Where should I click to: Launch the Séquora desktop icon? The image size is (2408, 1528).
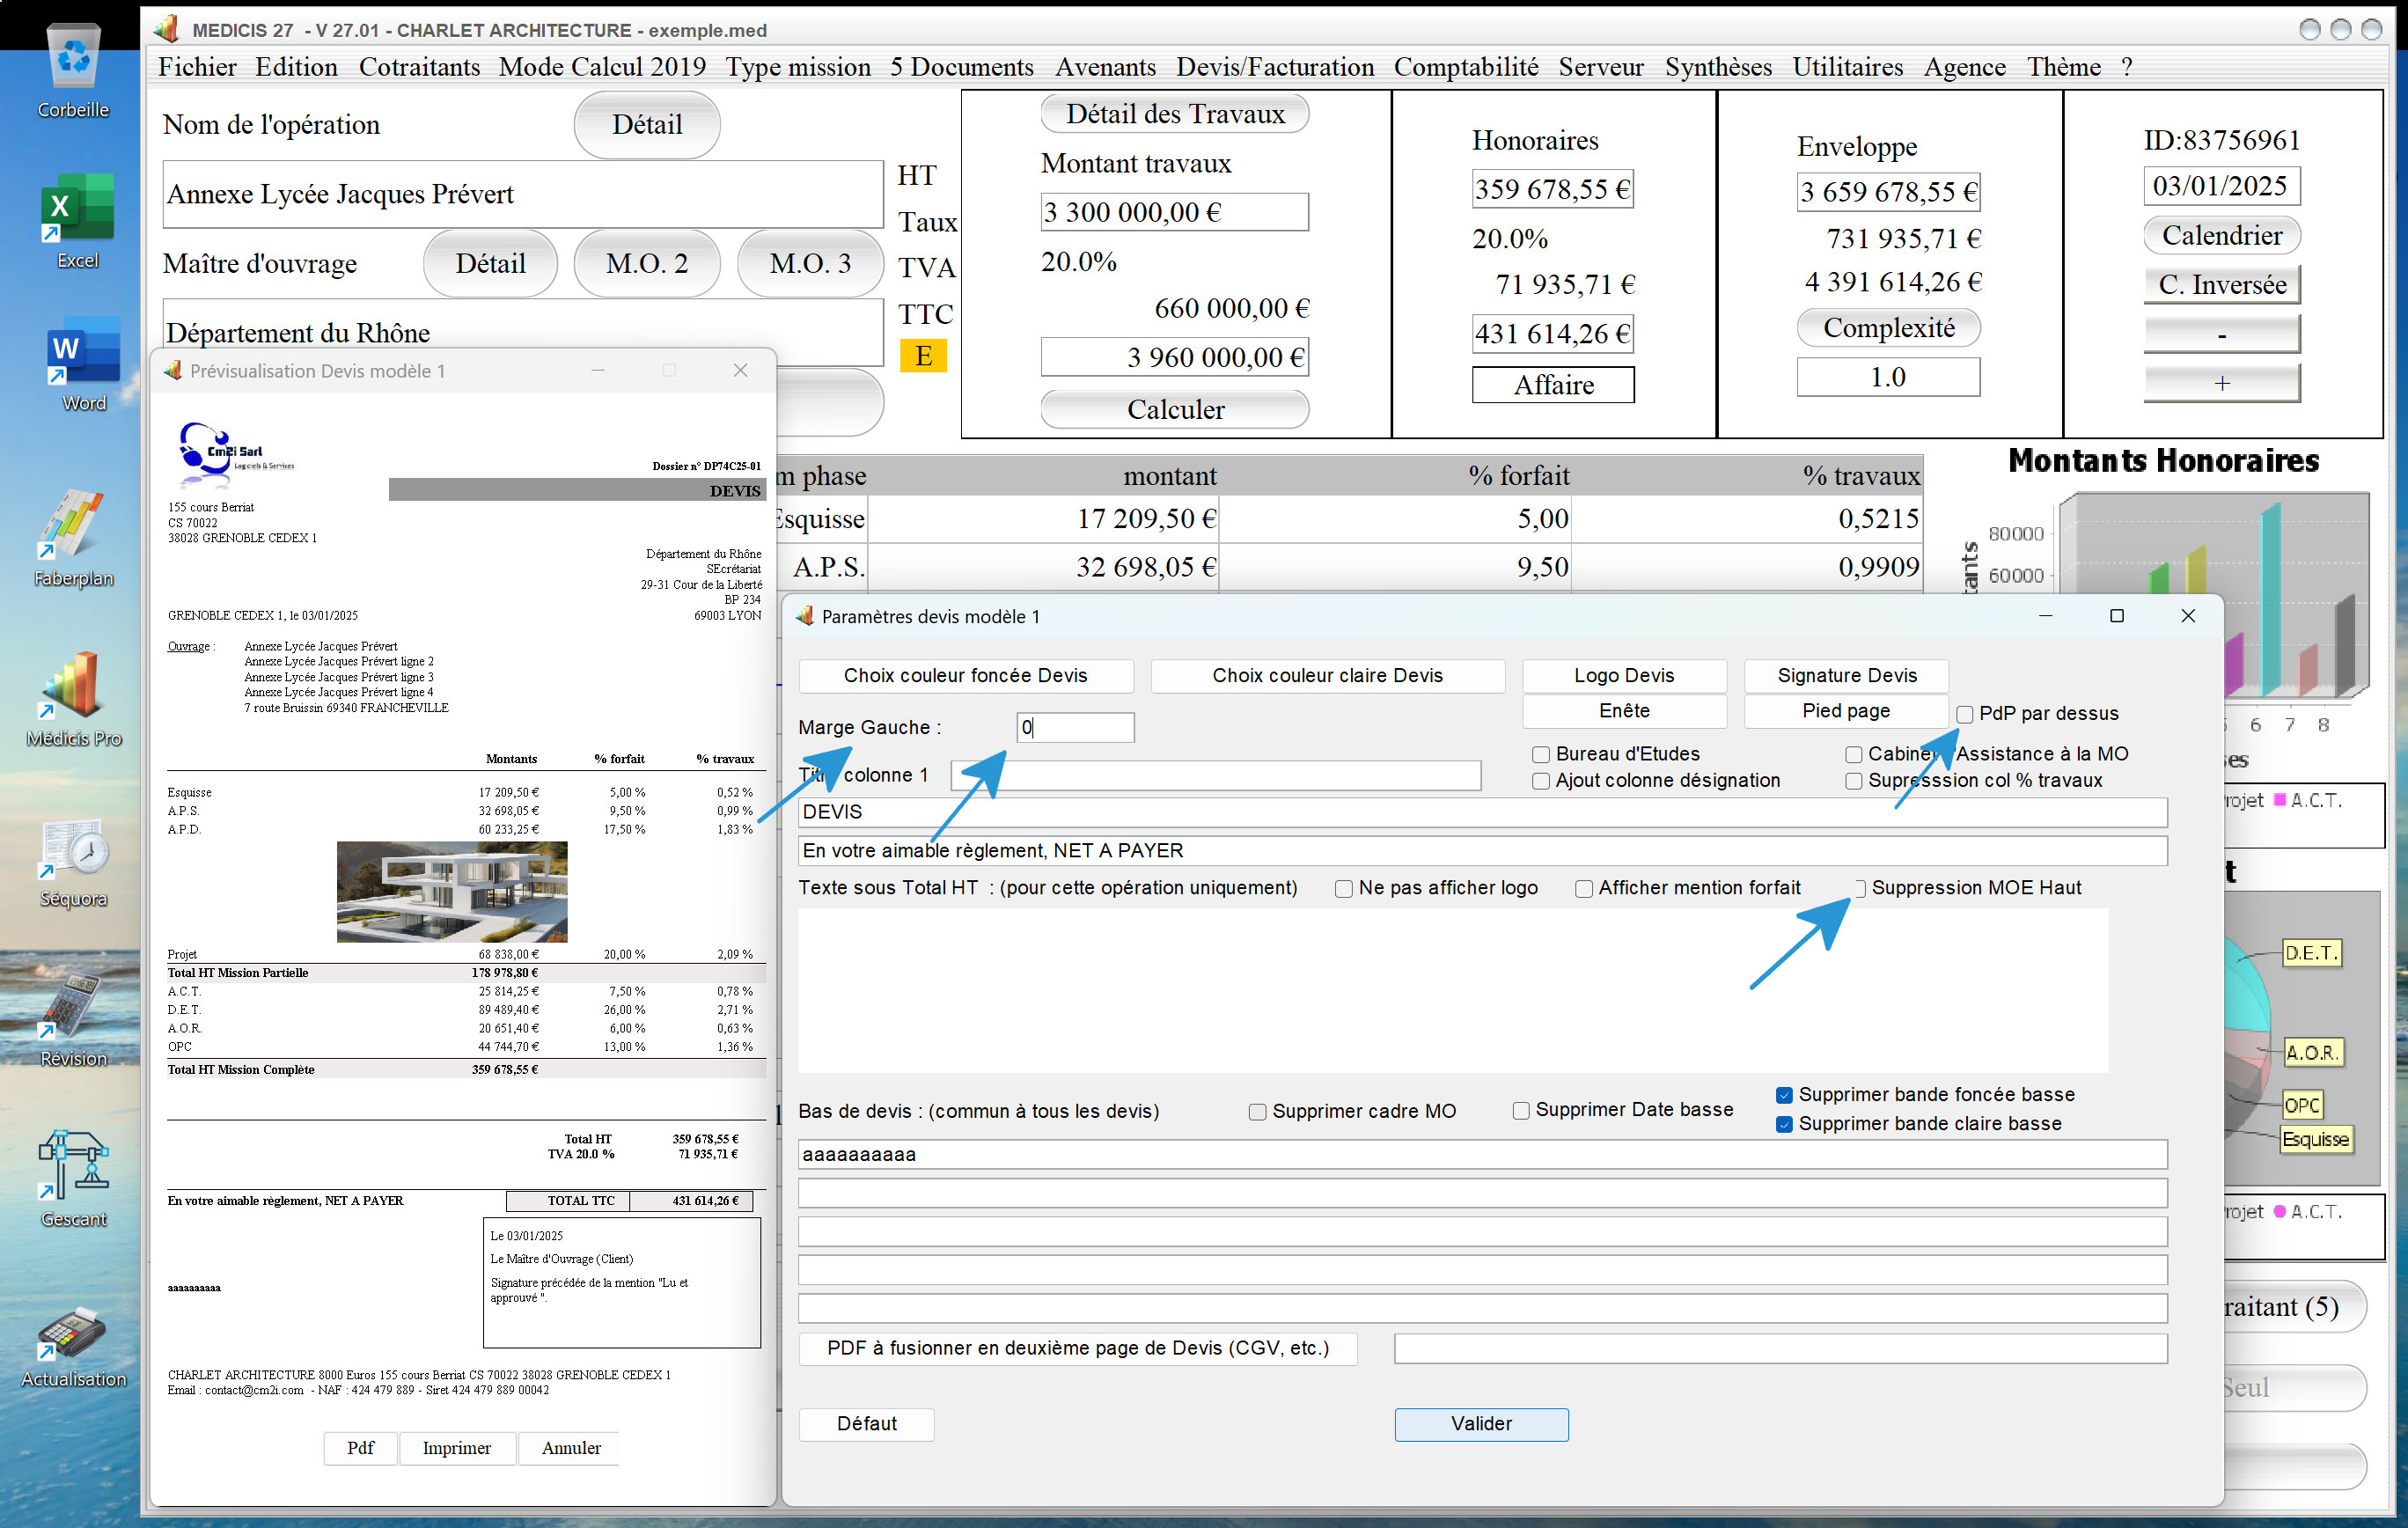[73, 860]
